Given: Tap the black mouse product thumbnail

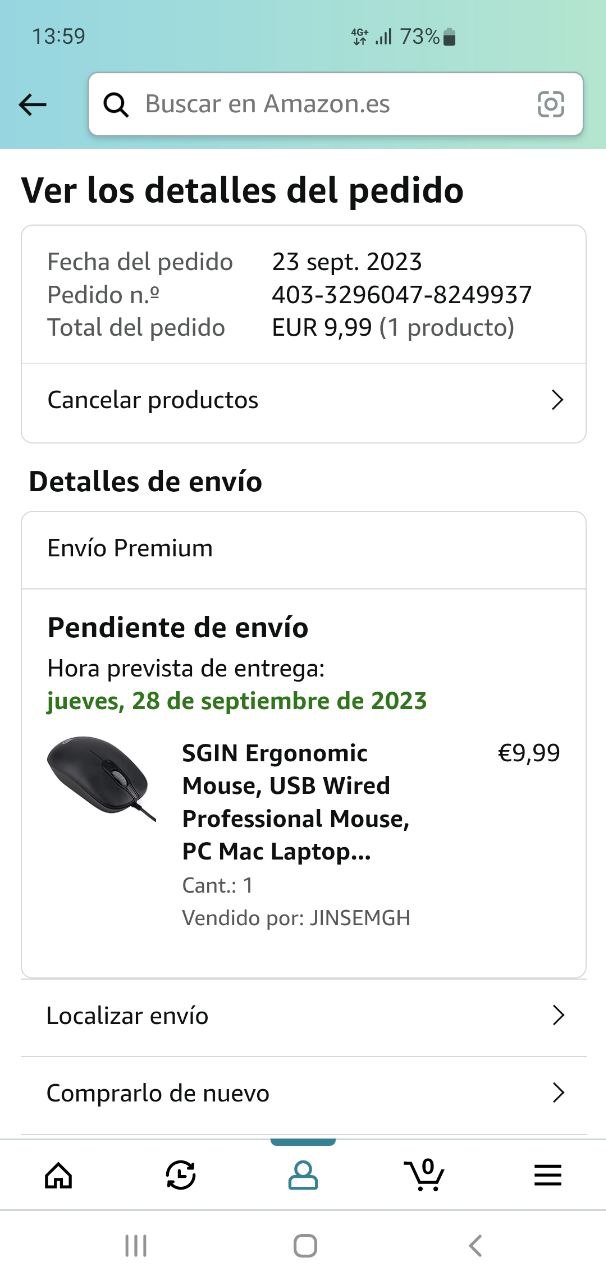Looking at the screenshot, I should (x=101, y=777).
